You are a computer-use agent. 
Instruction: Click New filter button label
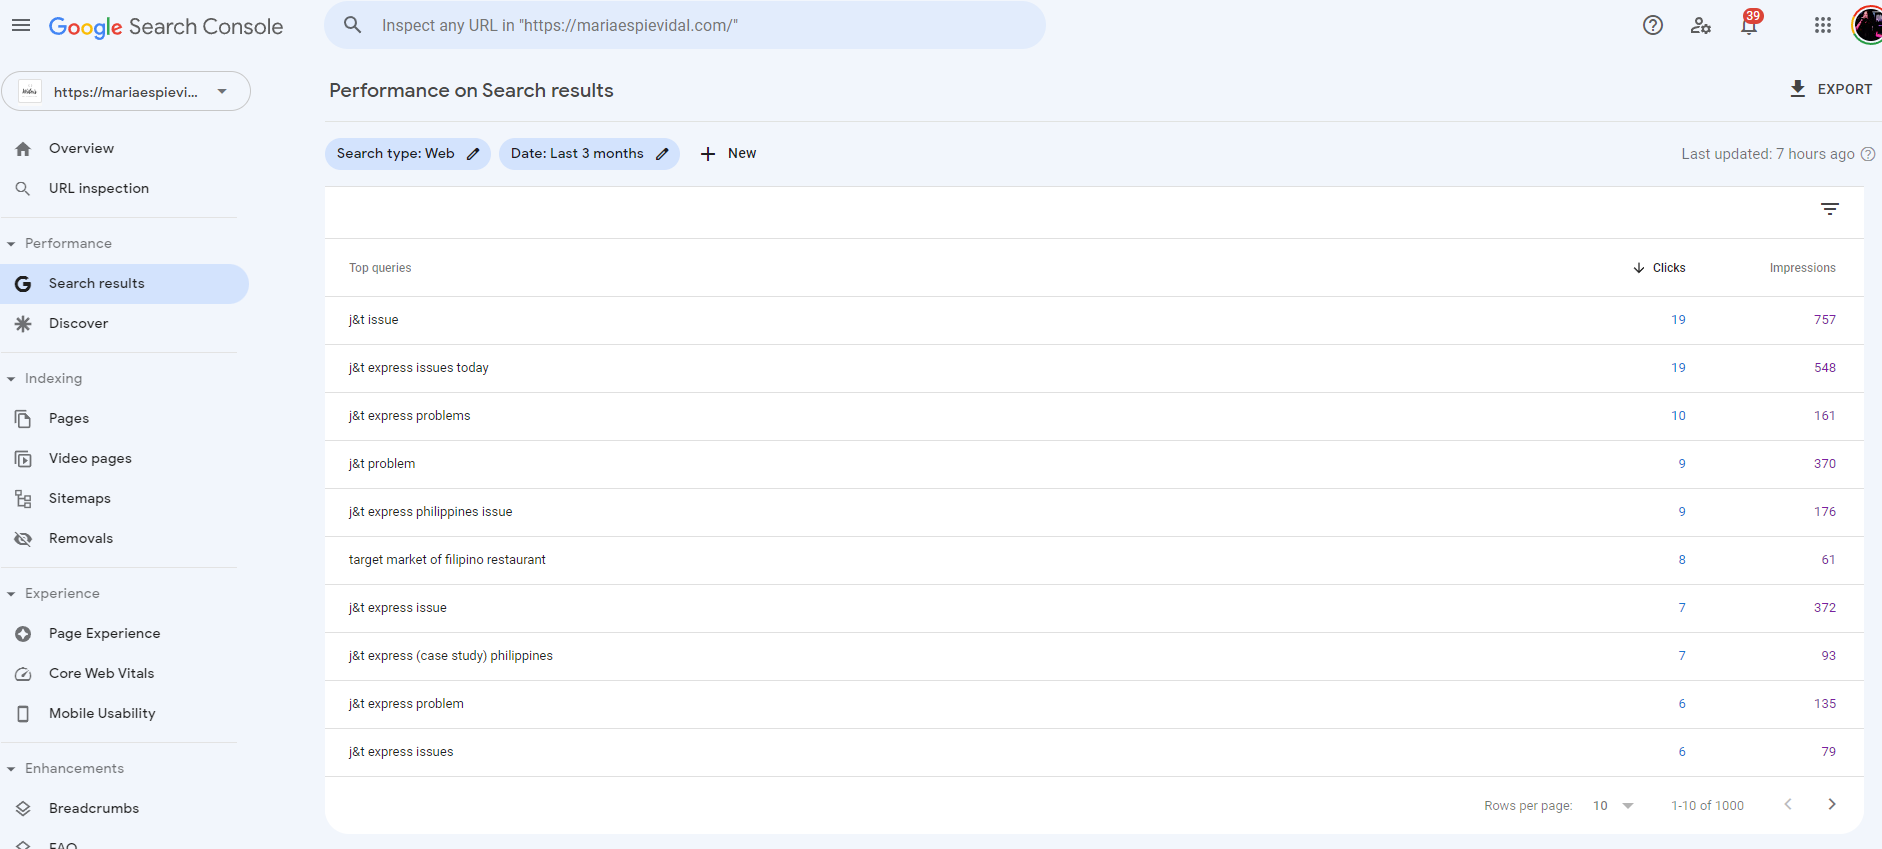tap(742, 153)
